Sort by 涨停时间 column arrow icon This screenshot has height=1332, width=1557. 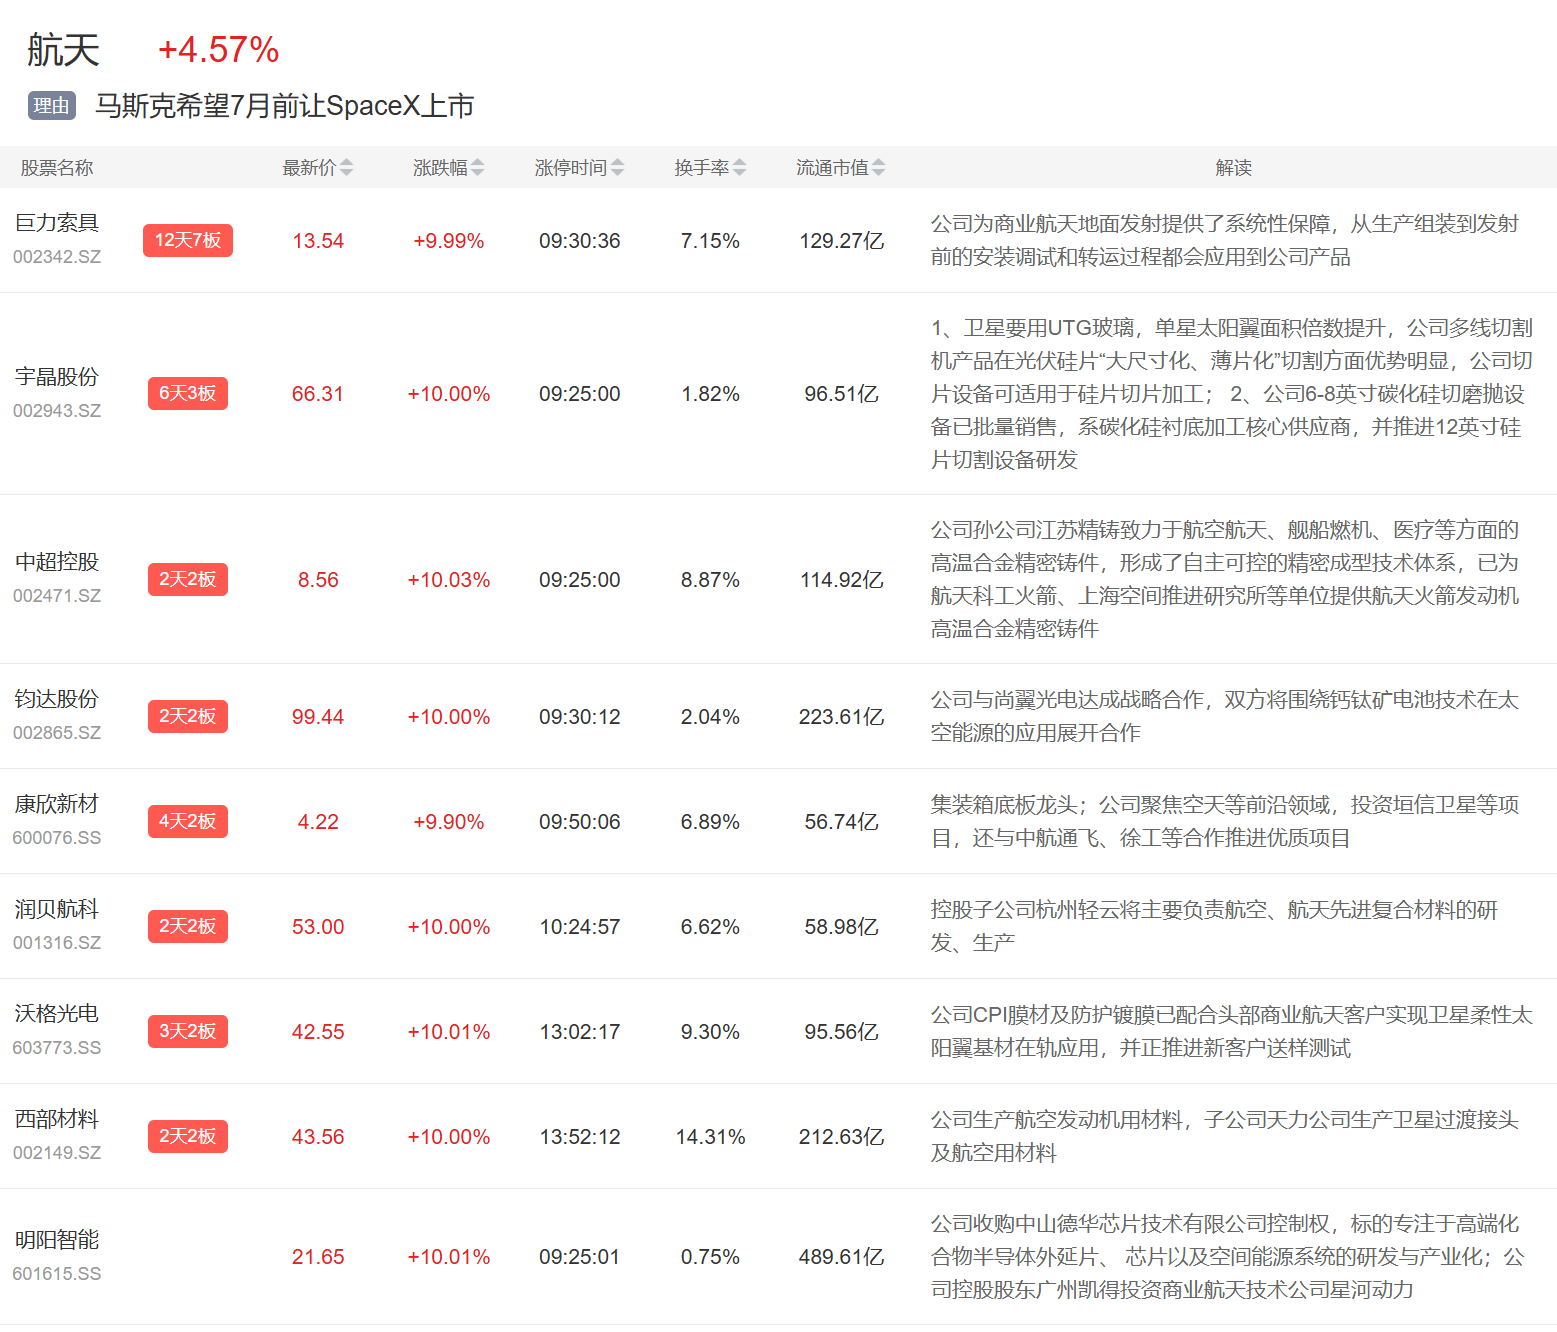click(x=617, y=168)
